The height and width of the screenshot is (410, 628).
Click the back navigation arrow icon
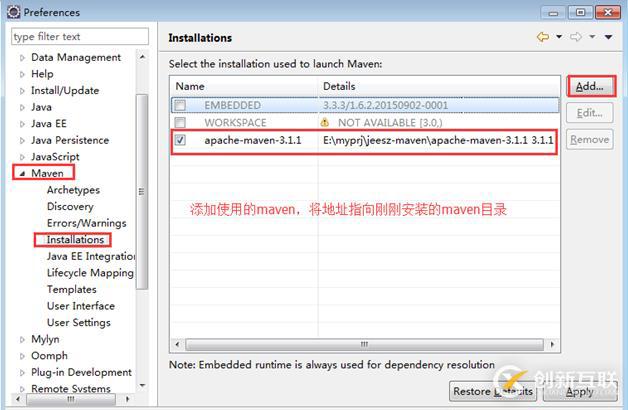point(543,37)
